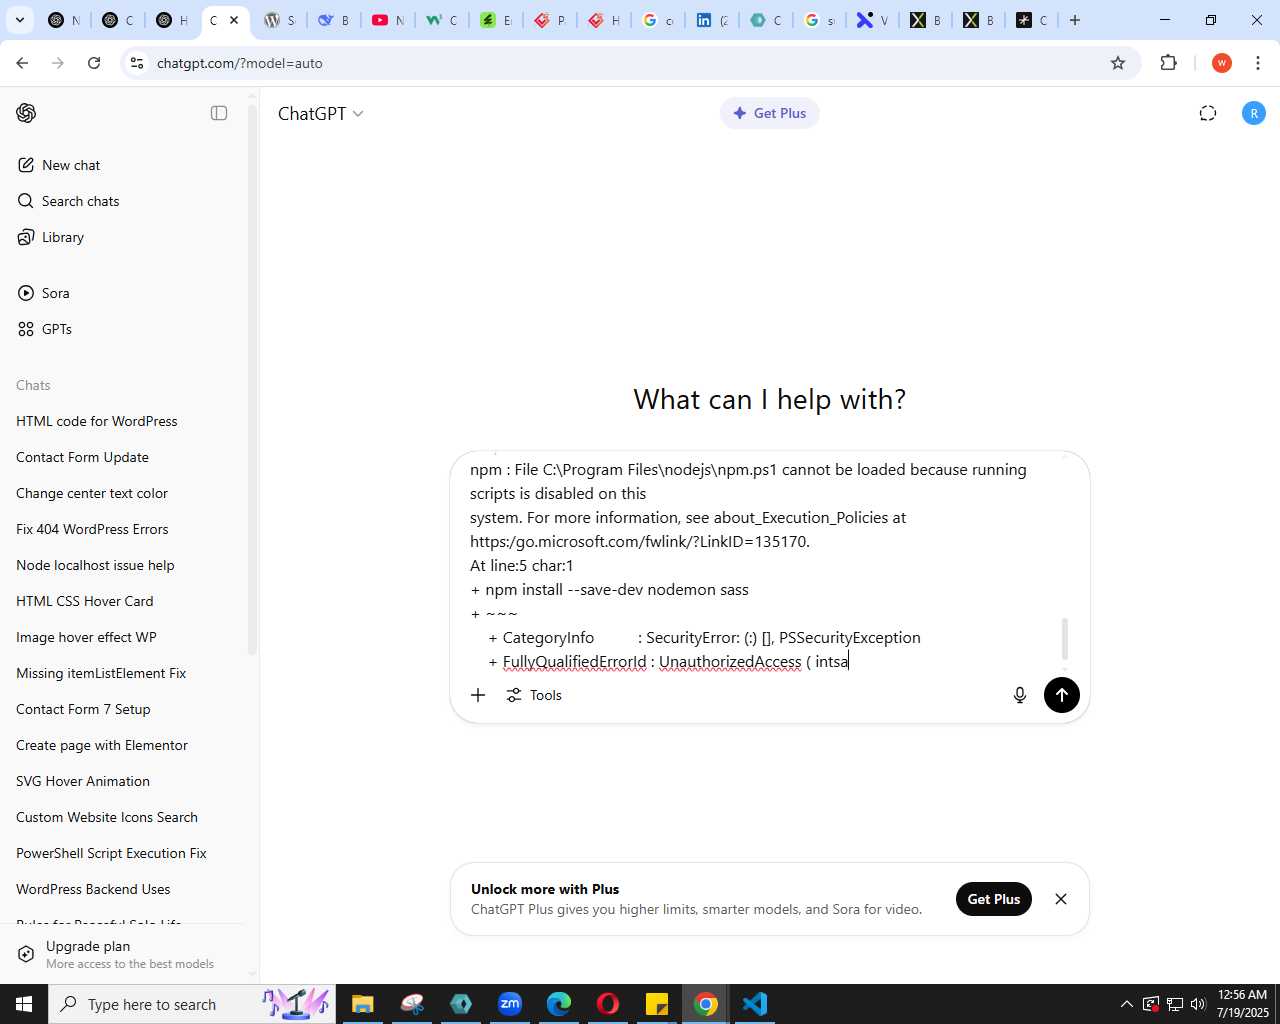The height and width of the screenshot is (1024, 1280).
Task: Click the address bar URL chatgpt.com
Action: (x=240, y=63)
